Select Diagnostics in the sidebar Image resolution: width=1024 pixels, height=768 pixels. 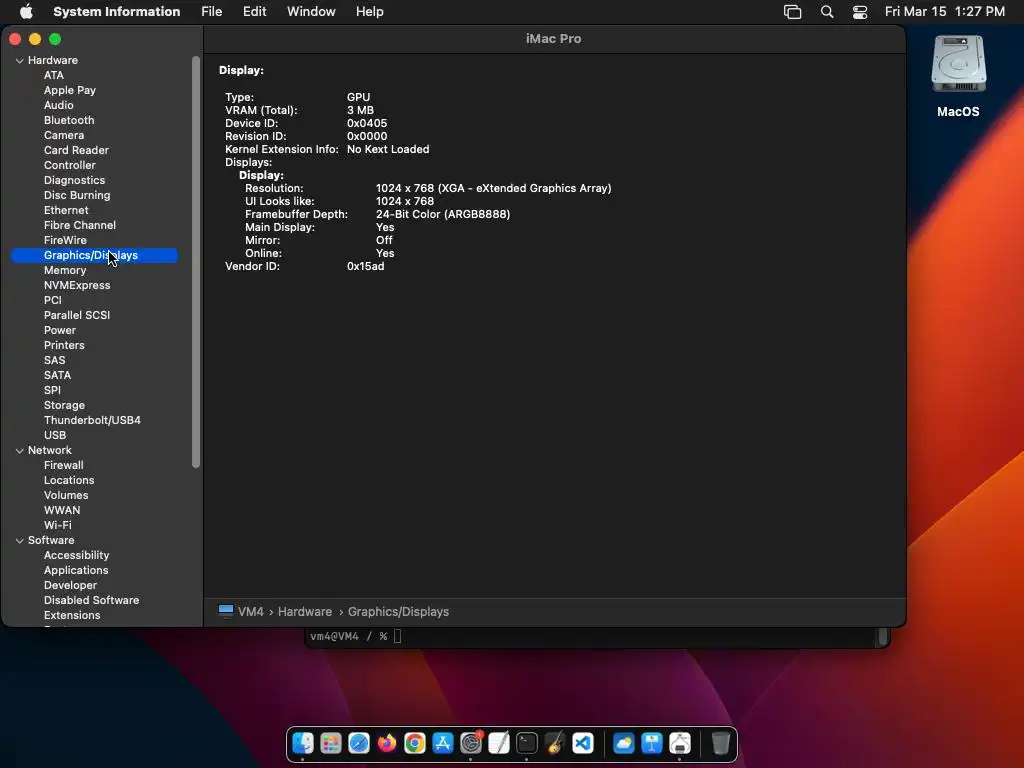pyautogui.click(x=74, y=180)
